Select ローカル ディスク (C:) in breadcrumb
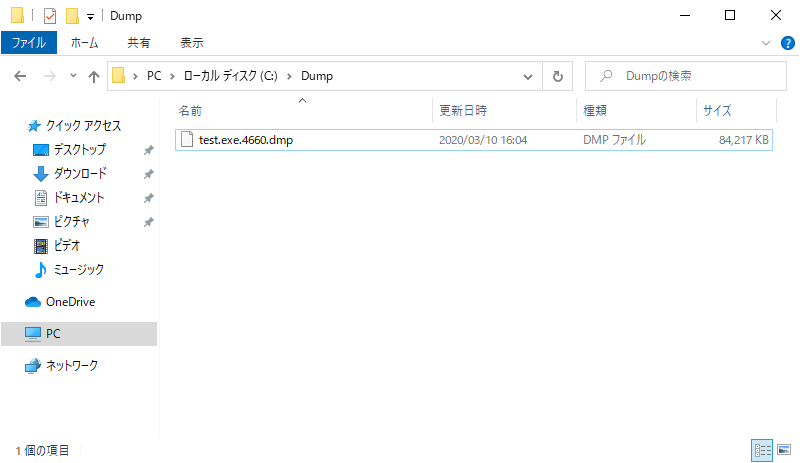 (231, 76)
